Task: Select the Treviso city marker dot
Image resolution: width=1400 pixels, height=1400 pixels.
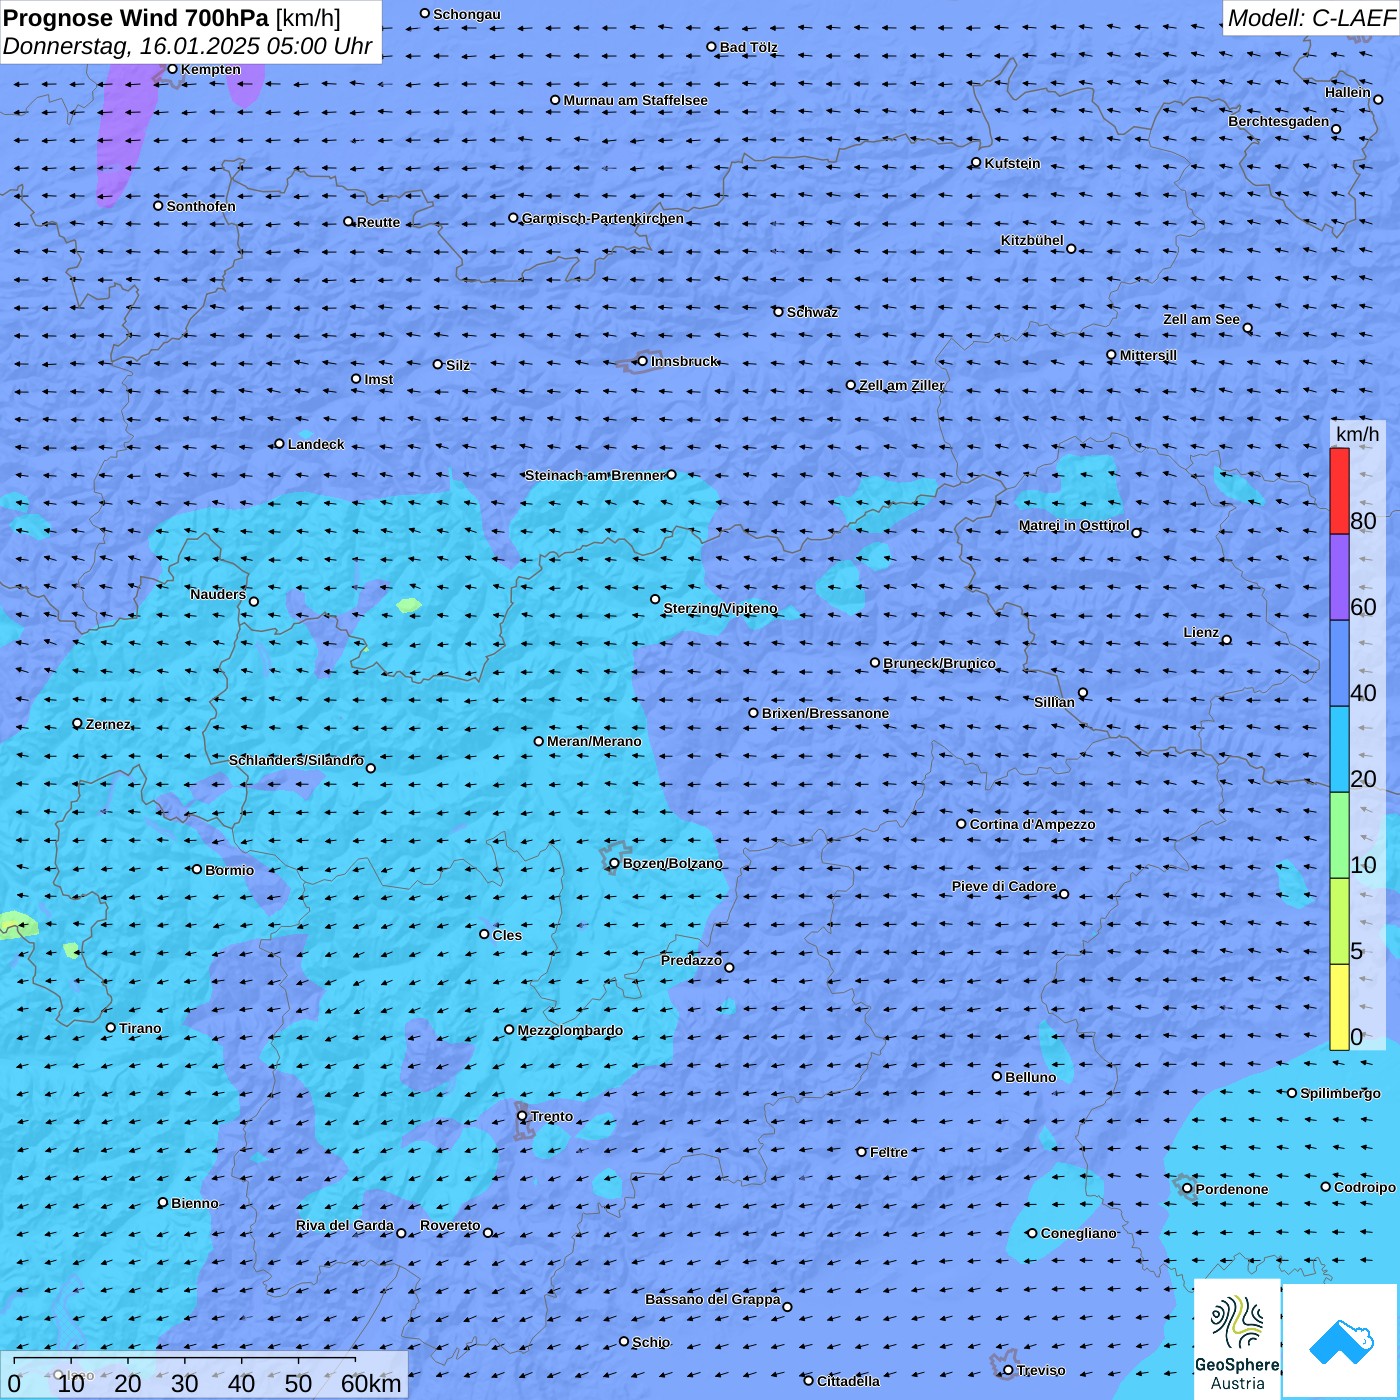Action: 1008,1370
